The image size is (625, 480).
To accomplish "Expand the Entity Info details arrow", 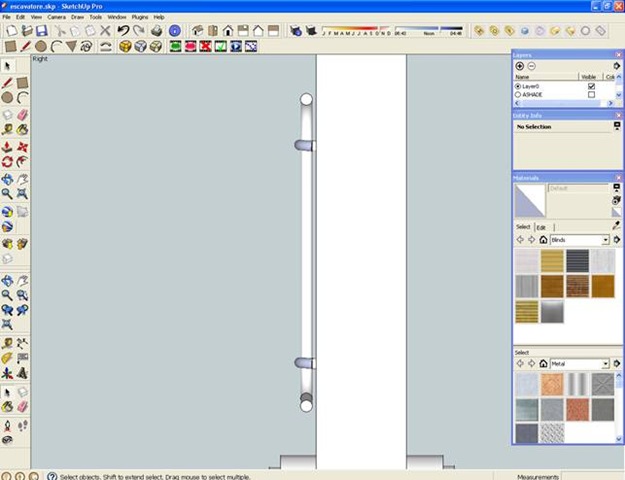I will point(616,127).
